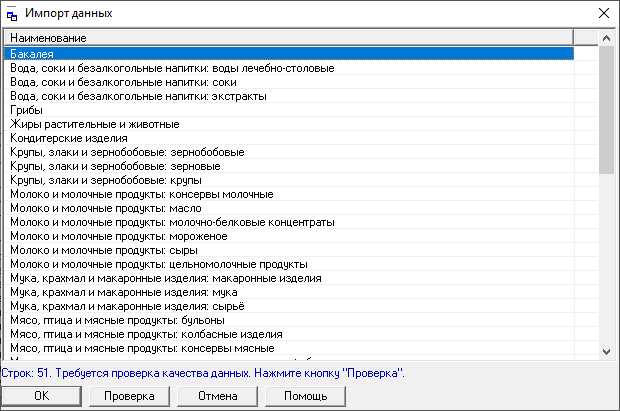Click the vertical scrollbar thumb
620x411 pixels.
(605, 110)
